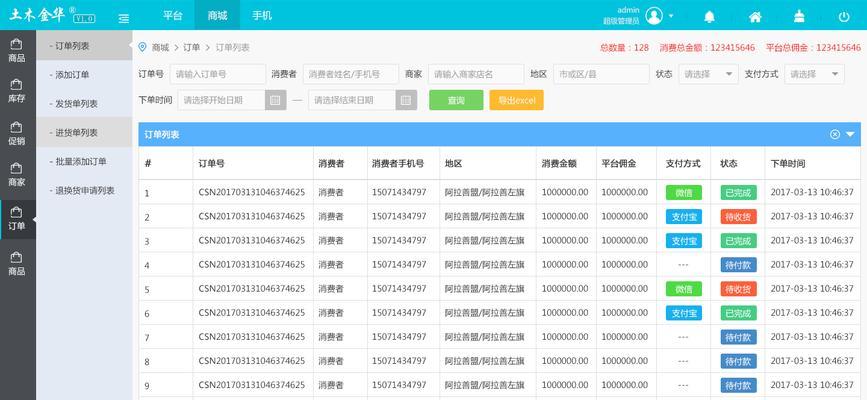Click the 已完成 status badge in row 3
The width and height of the screenshot is (867, 400).
tap(738, 241)
